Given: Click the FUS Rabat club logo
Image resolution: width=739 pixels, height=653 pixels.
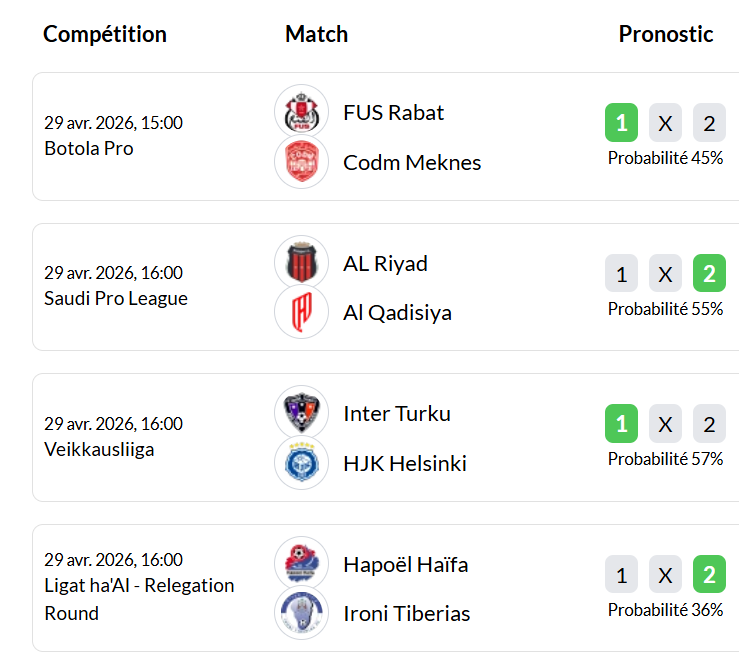Looking at the screenshot, I should click(301, 112).
